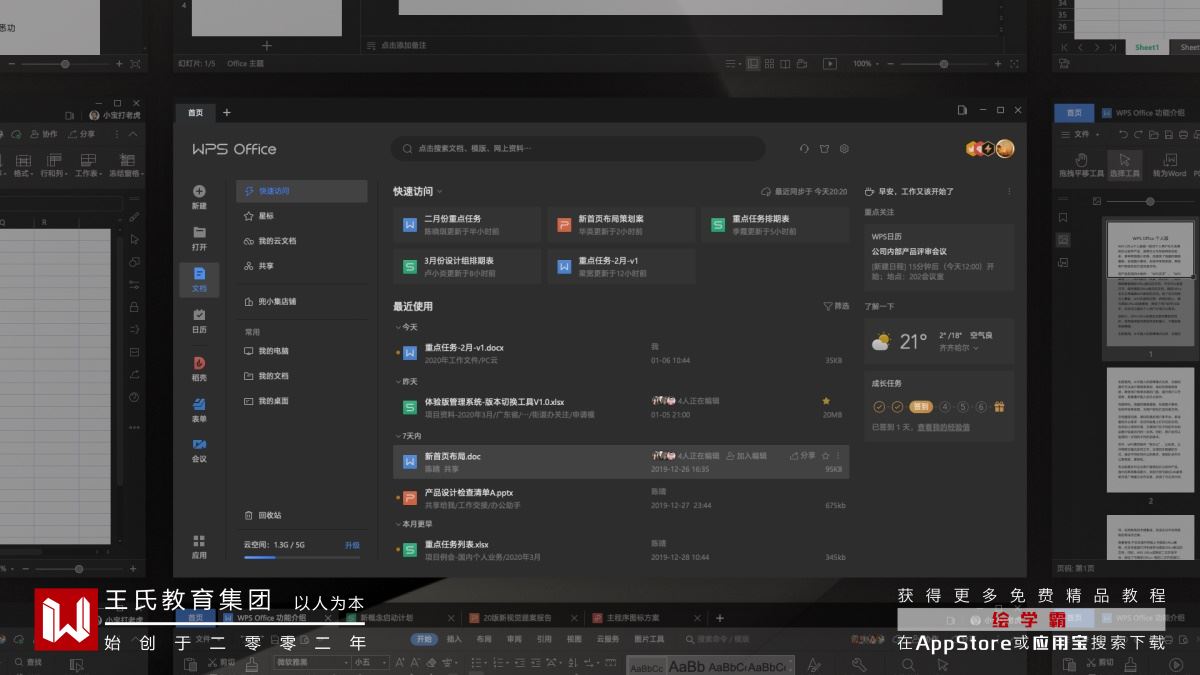
Task: Click the 表单 form icon in sidebar
Action: pos(199,404)
